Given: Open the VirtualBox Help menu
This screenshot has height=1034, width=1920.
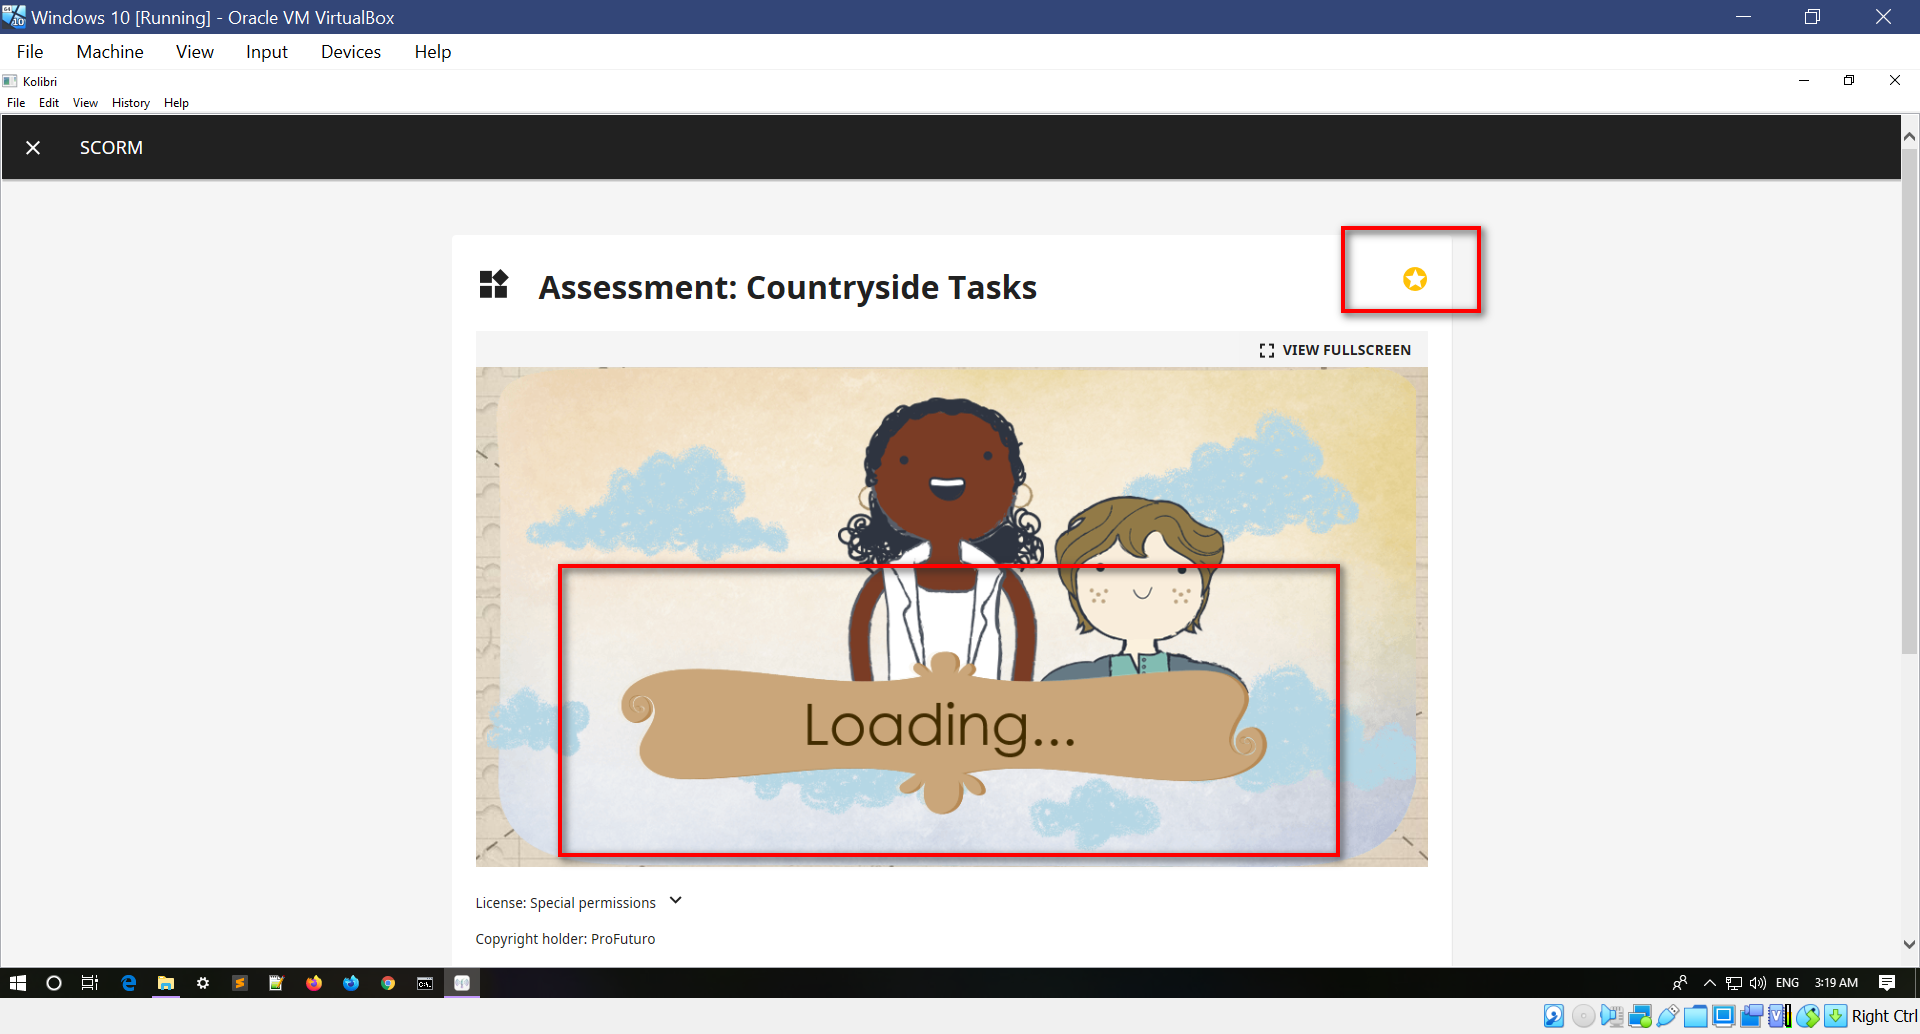Looking at the screenshot, I should 433,52.
